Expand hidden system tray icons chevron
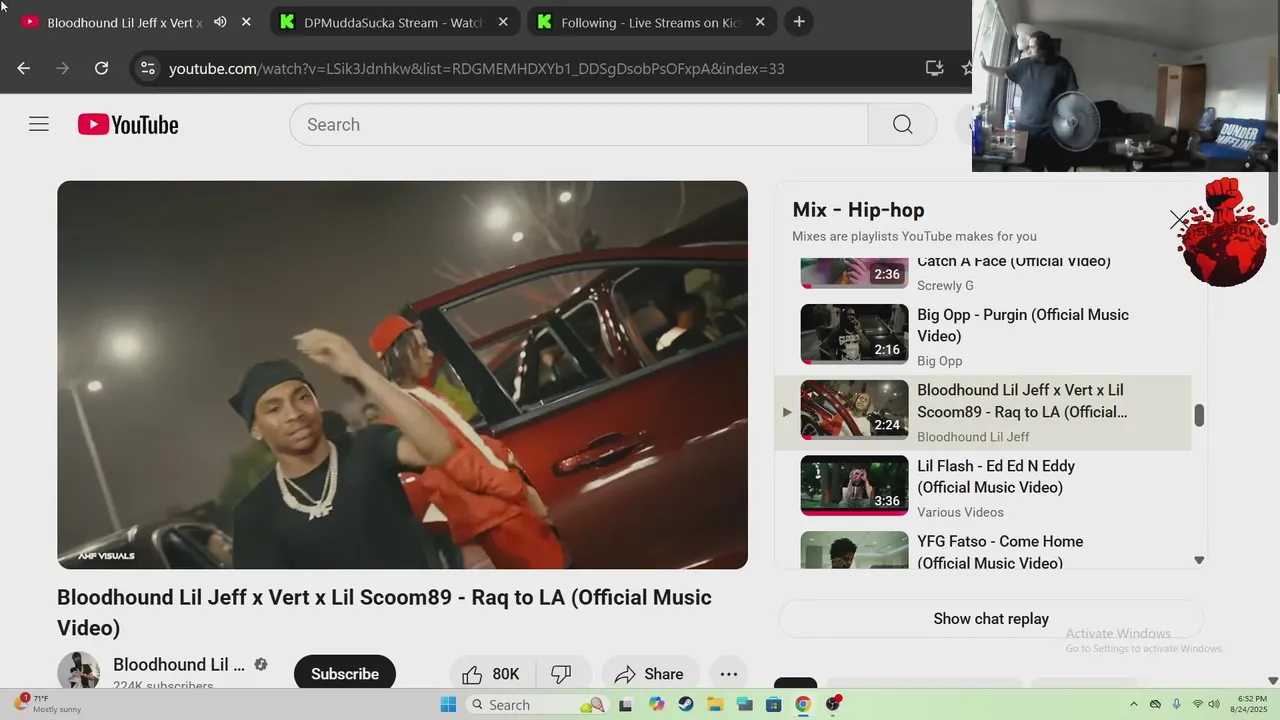The image size is (1280, 720). [1133, 704]
